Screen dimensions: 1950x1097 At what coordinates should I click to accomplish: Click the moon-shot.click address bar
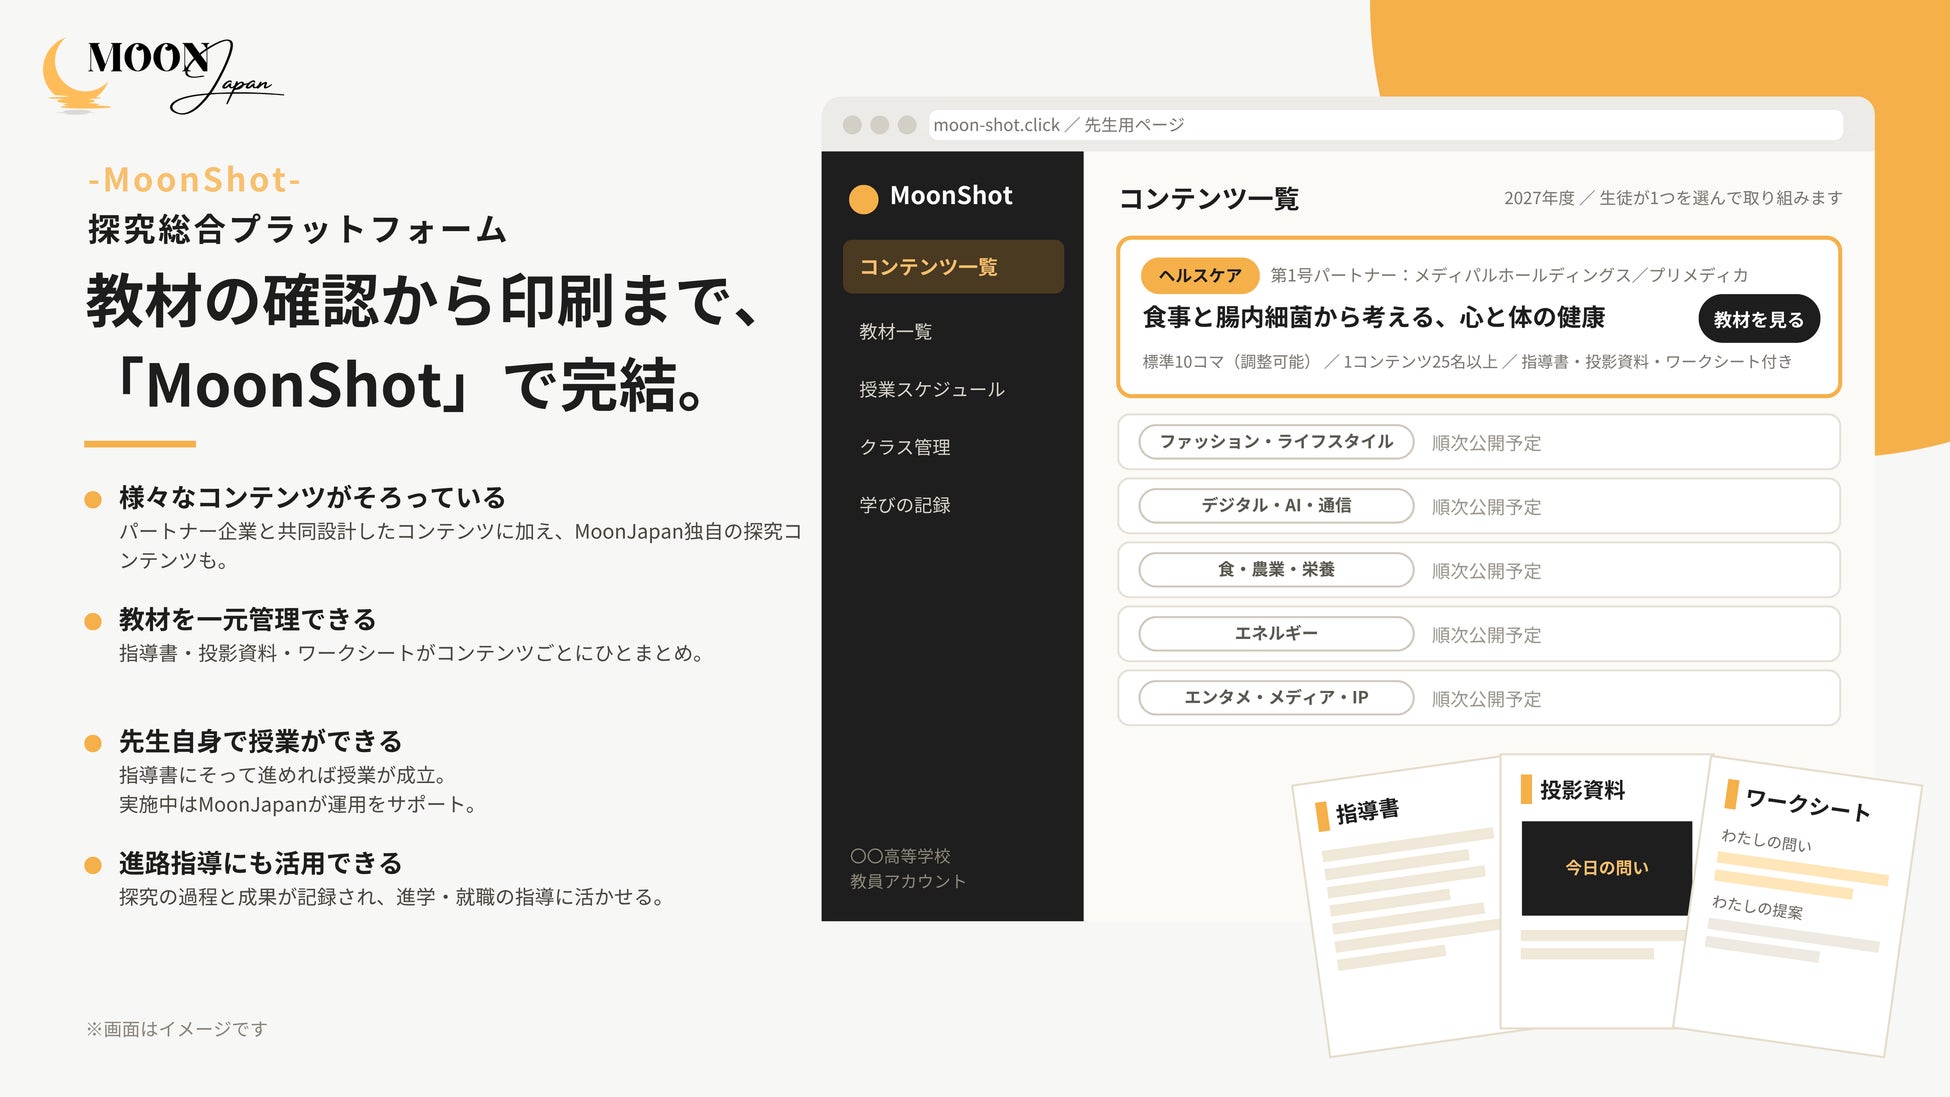(x=1386, y=125)
